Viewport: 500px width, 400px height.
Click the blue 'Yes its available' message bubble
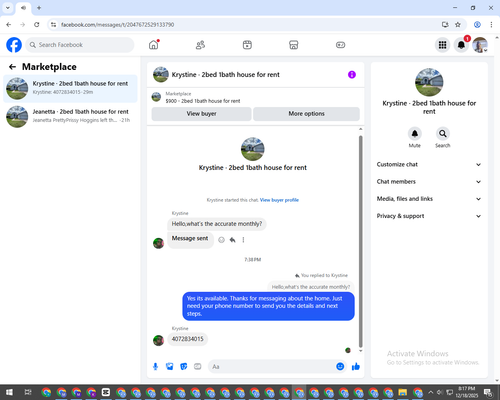[x=268, y=306]
